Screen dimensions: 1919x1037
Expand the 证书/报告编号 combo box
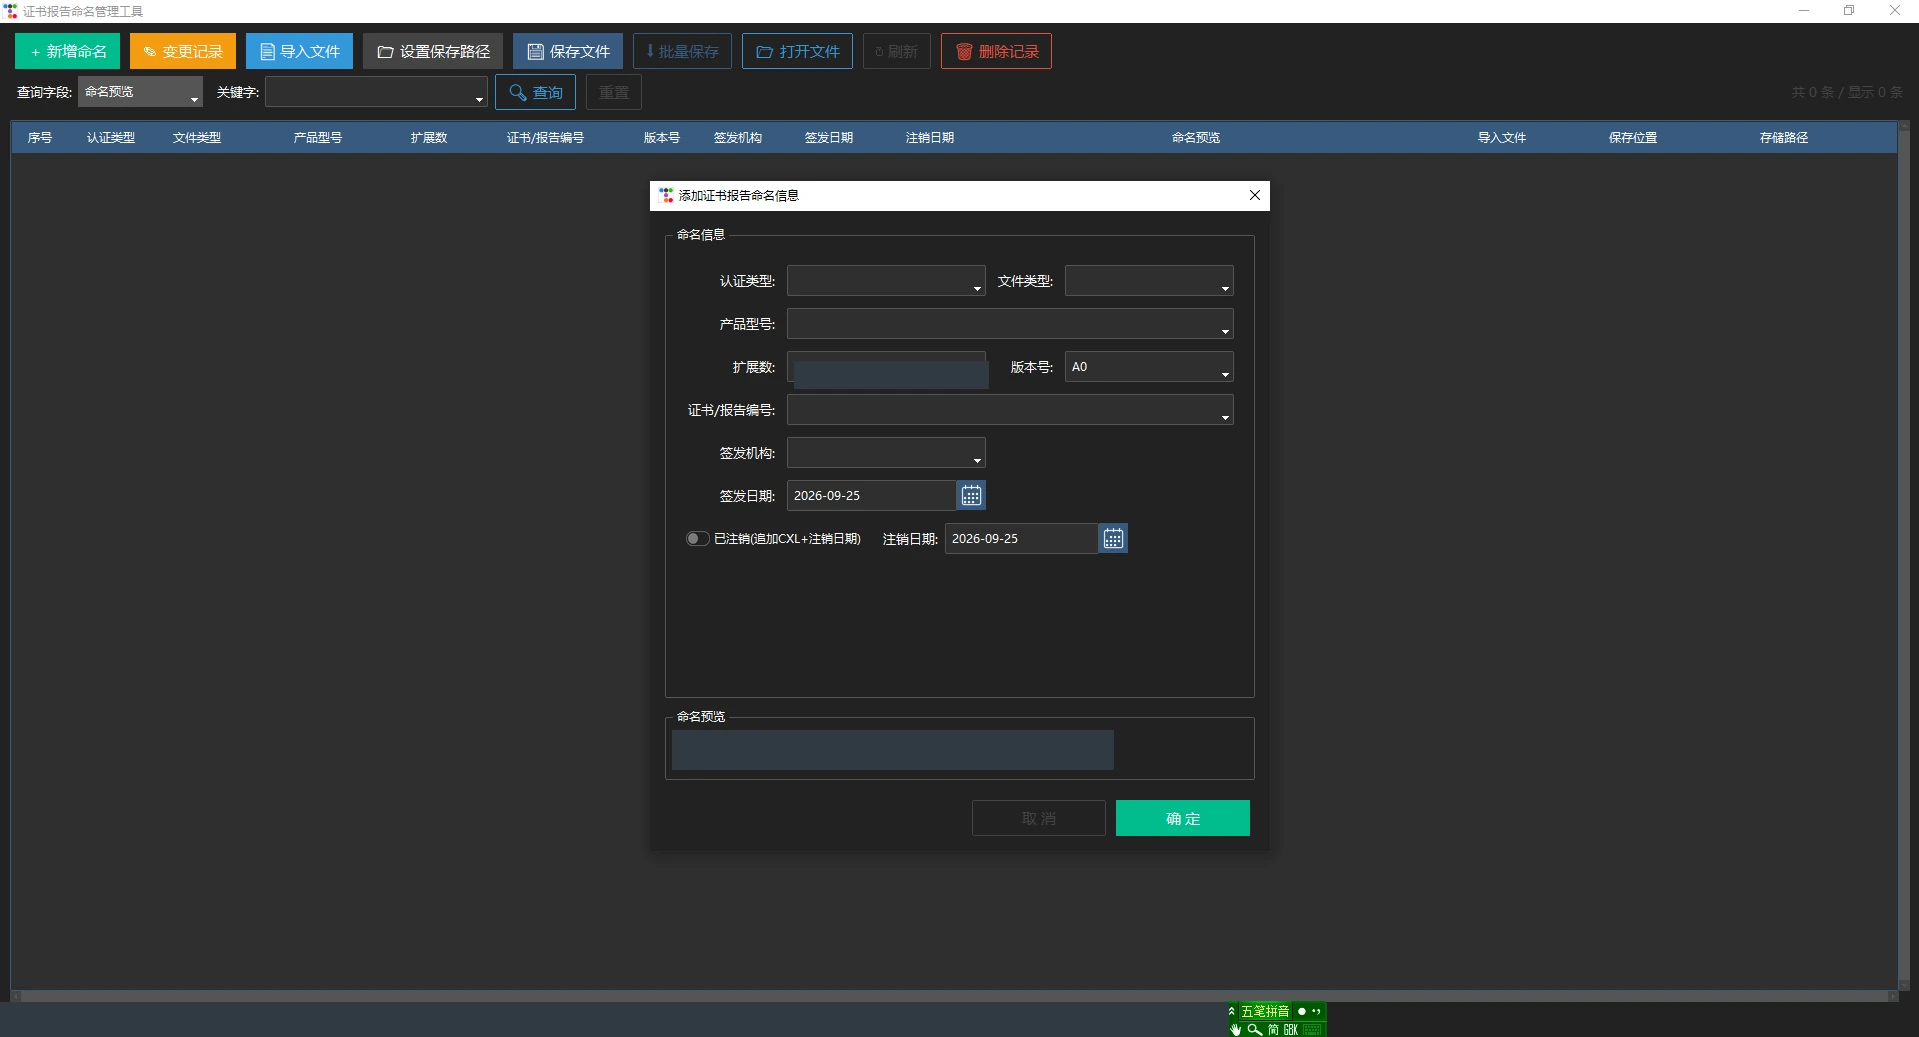pos(1010,410)
